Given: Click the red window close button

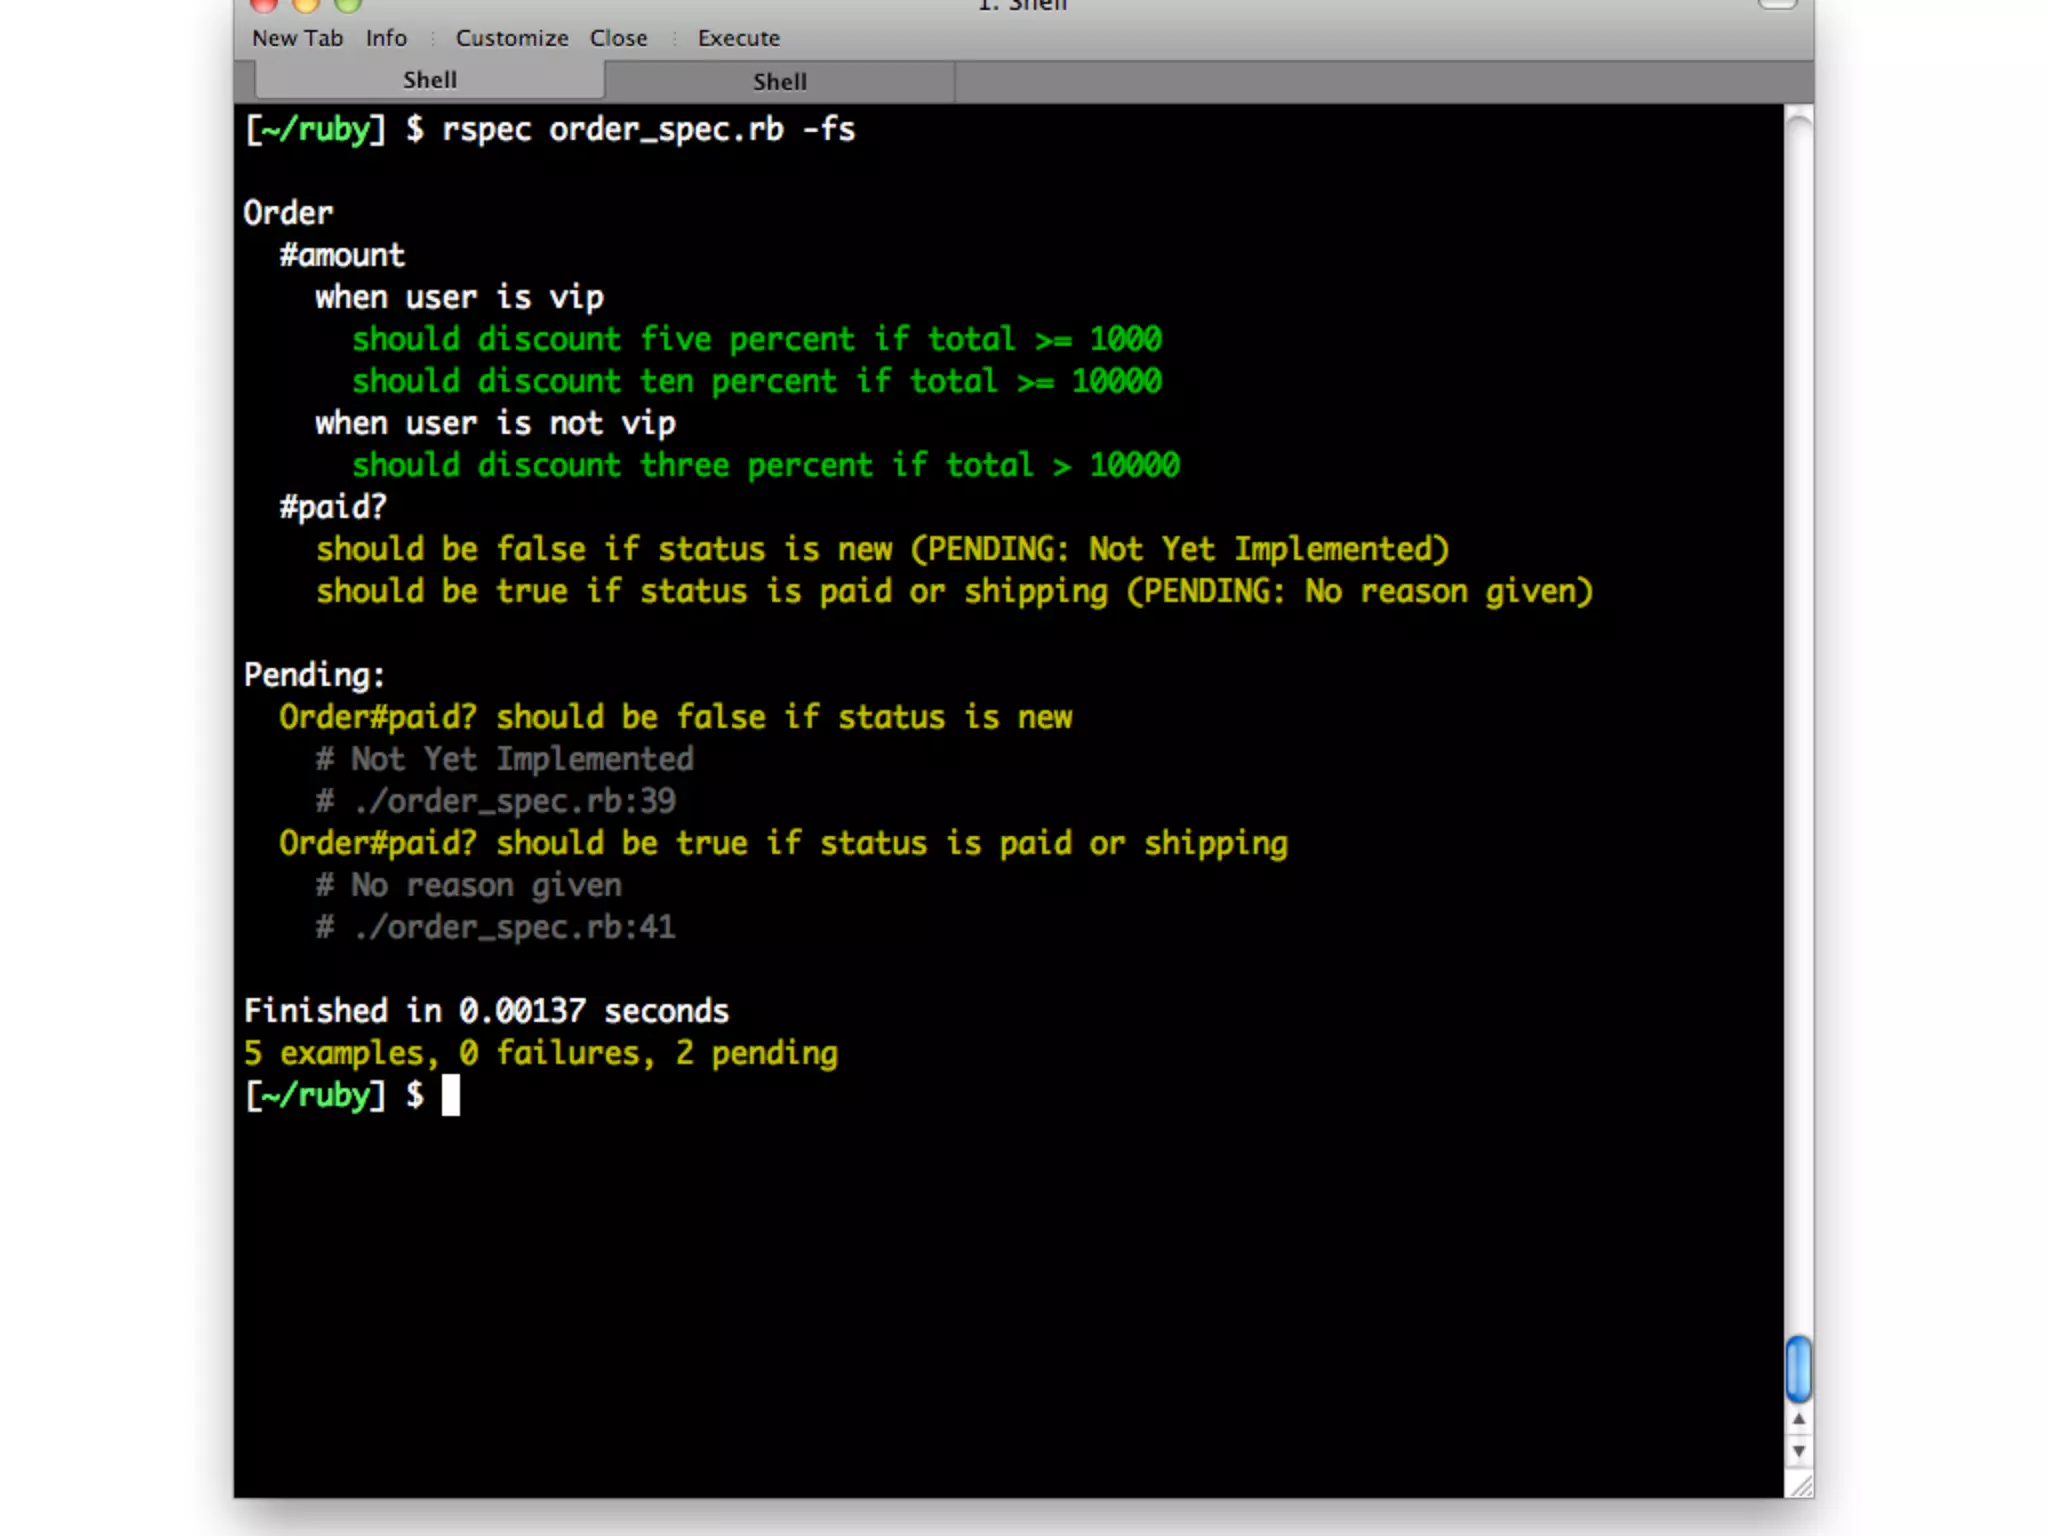Looking at the screenshot, I should tap(264, 5).
